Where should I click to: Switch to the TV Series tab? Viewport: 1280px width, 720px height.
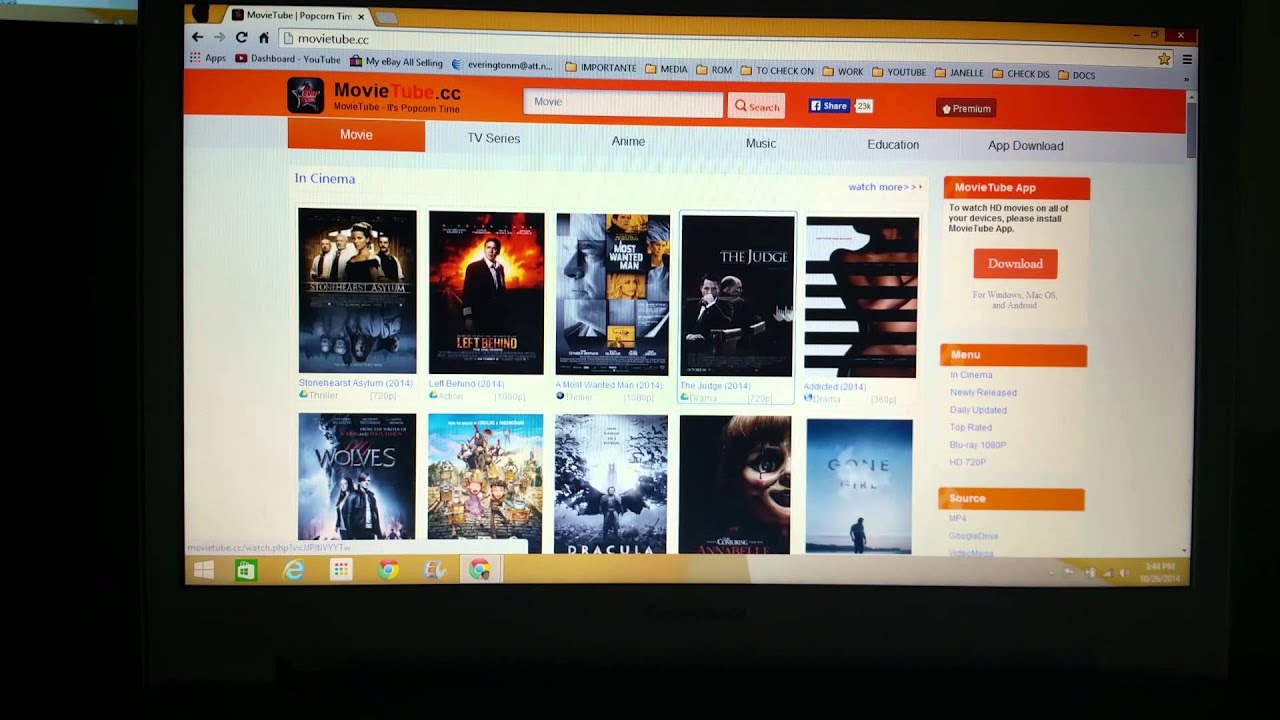point(494,138)
